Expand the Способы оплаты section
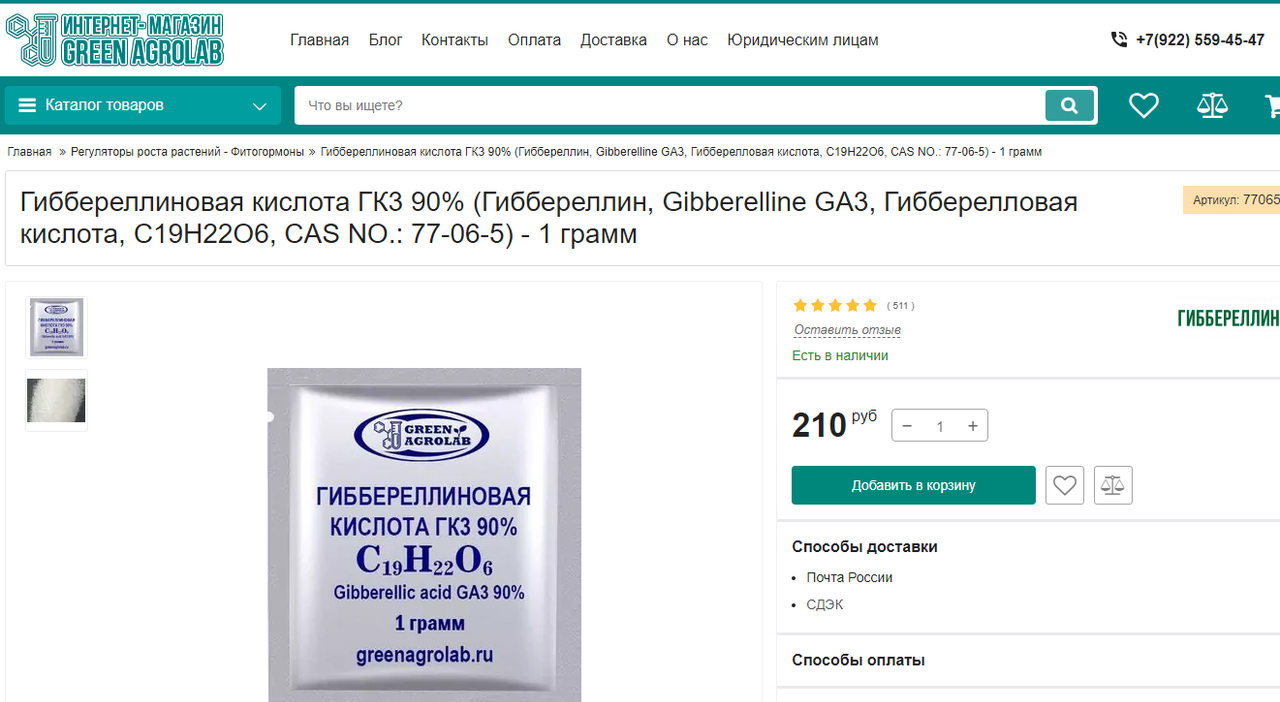Screen dimensions: 1280x702 pyautogui.click(x=858, y=660)
